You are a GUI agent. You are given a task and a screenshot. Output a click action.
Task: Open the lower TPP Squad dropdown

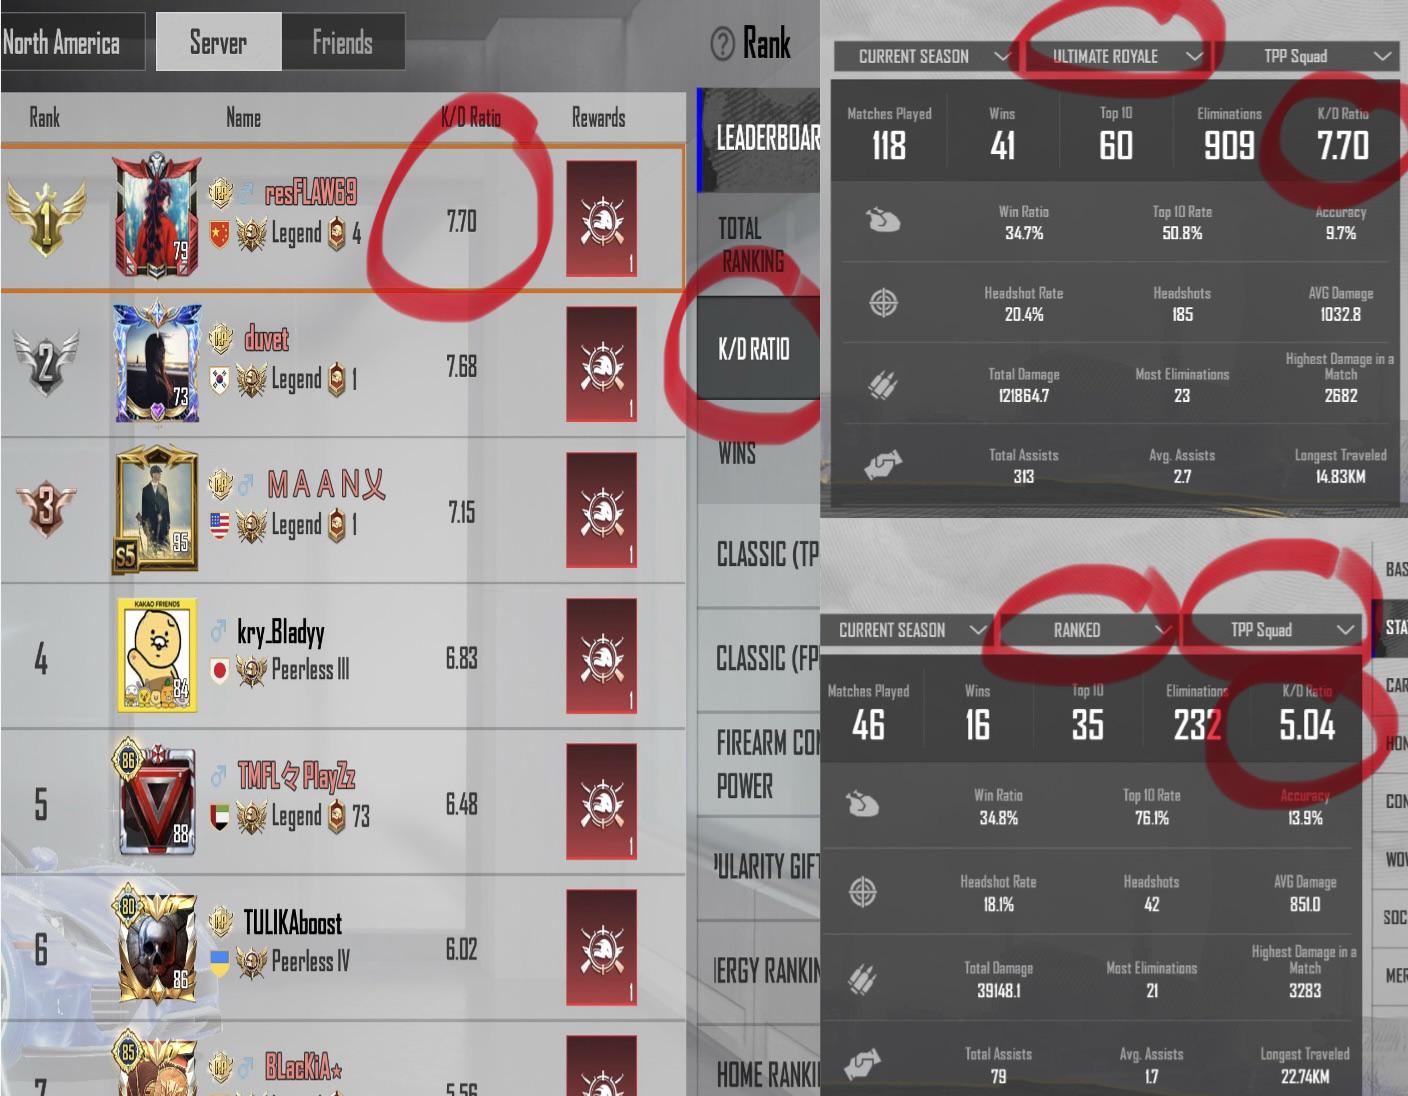tap(1271, 630)
